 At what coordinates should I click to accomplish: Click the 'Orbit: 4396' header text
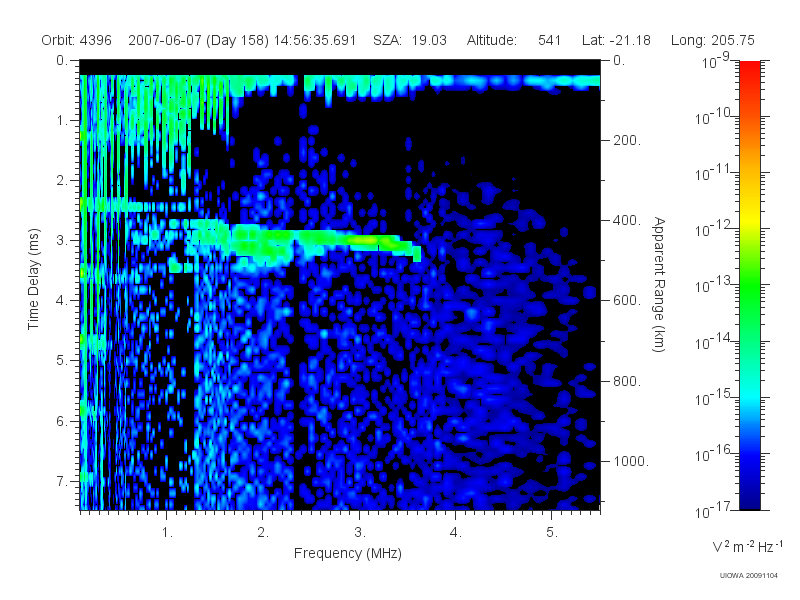[77, 40]
